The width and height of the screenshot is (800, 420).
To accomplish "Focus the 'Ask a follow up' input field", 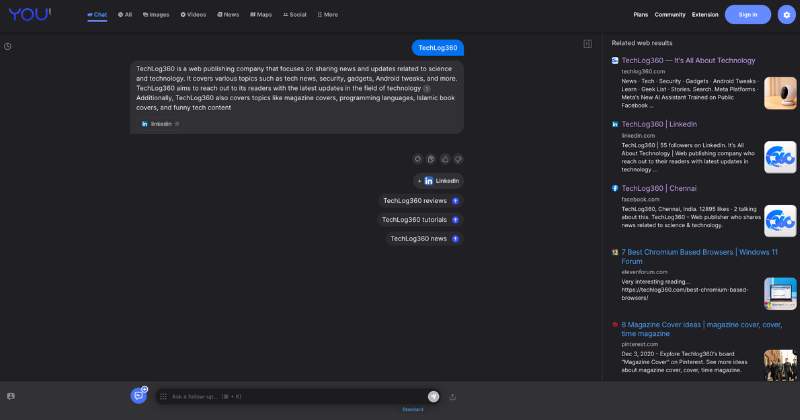I will pyautogui.click(x=298, y=397).
